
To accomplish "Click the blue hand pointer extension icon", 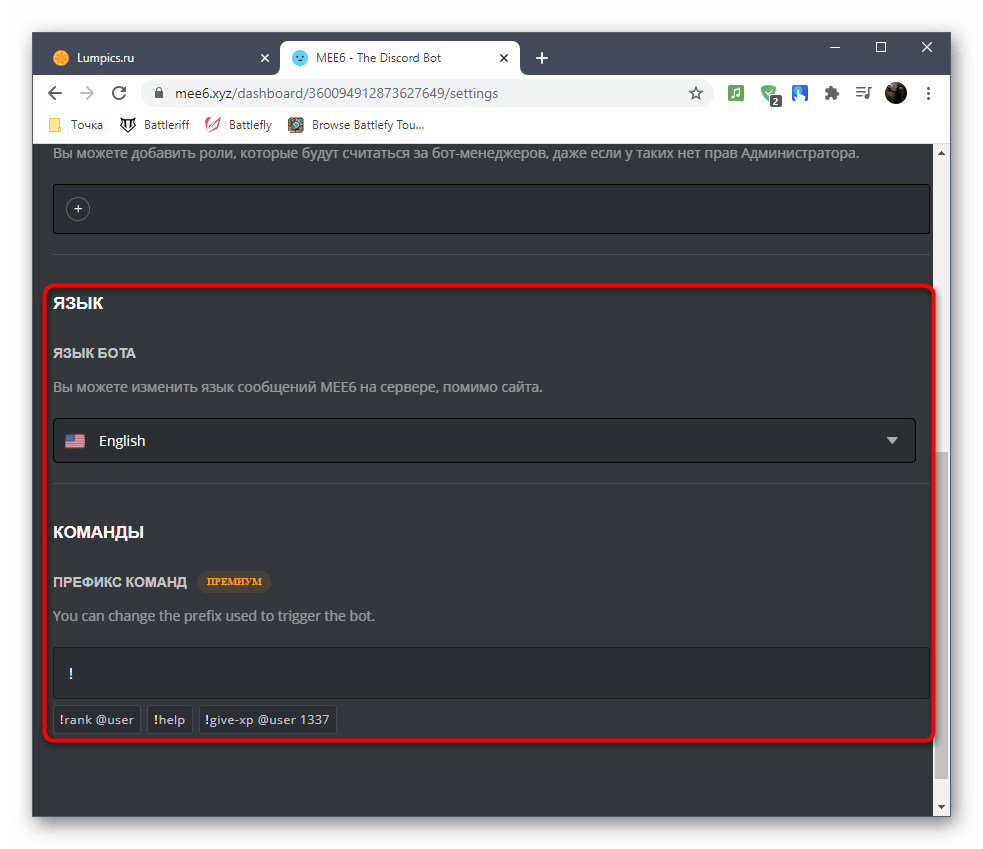I will (800, 93).
